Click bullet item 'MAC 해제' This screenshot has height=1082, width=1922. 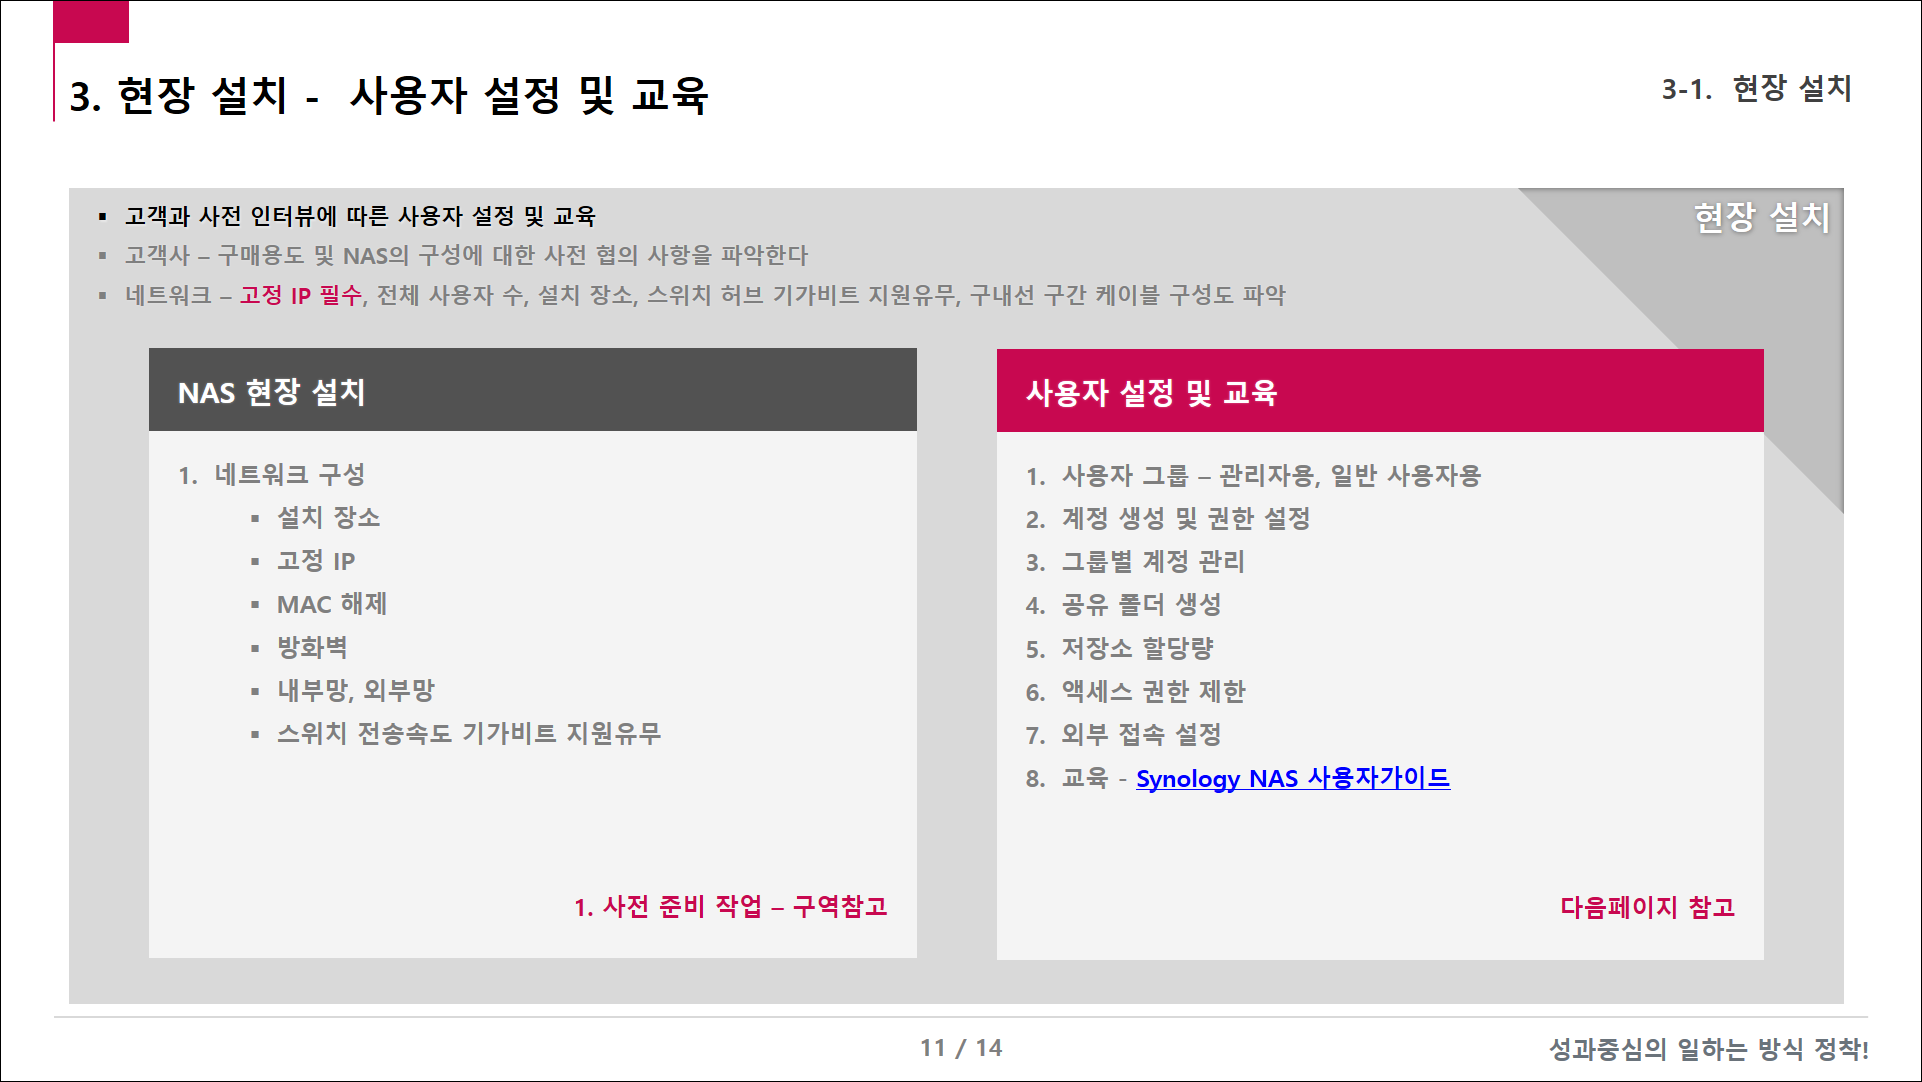[x=331, y=604]
